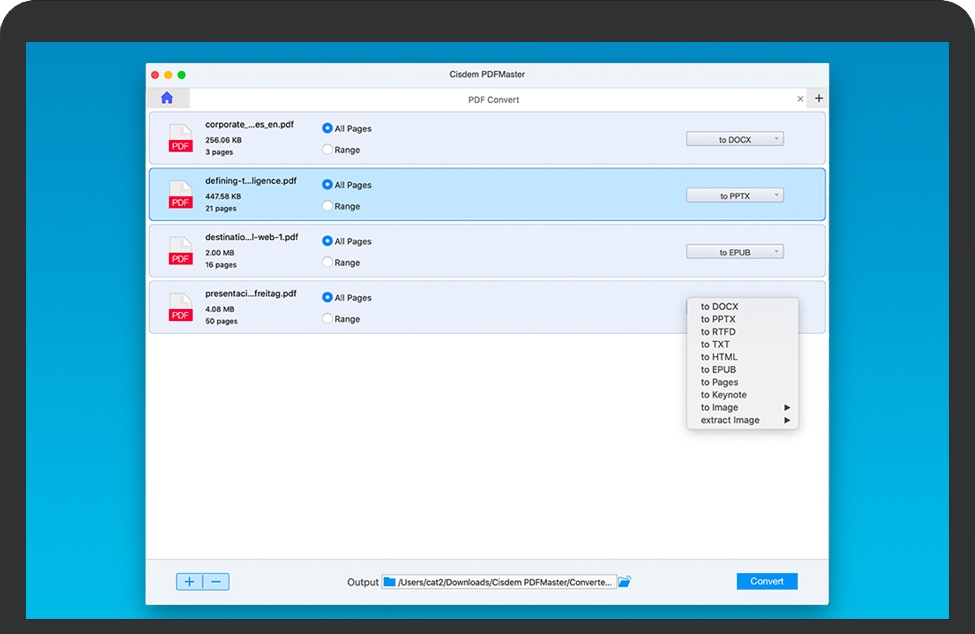Image resolution: width=975 pixels, height=634 pixels.
Task: Click the Convert button
Action: (x=767, y=581)
